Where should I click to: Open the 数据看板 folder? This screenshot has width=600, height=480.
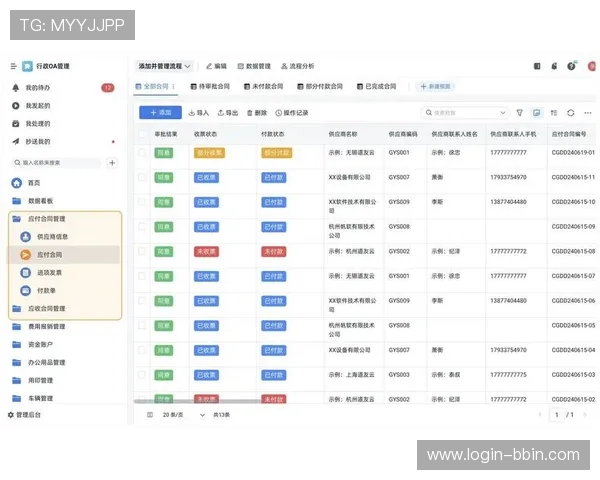[x=33, y=201]
